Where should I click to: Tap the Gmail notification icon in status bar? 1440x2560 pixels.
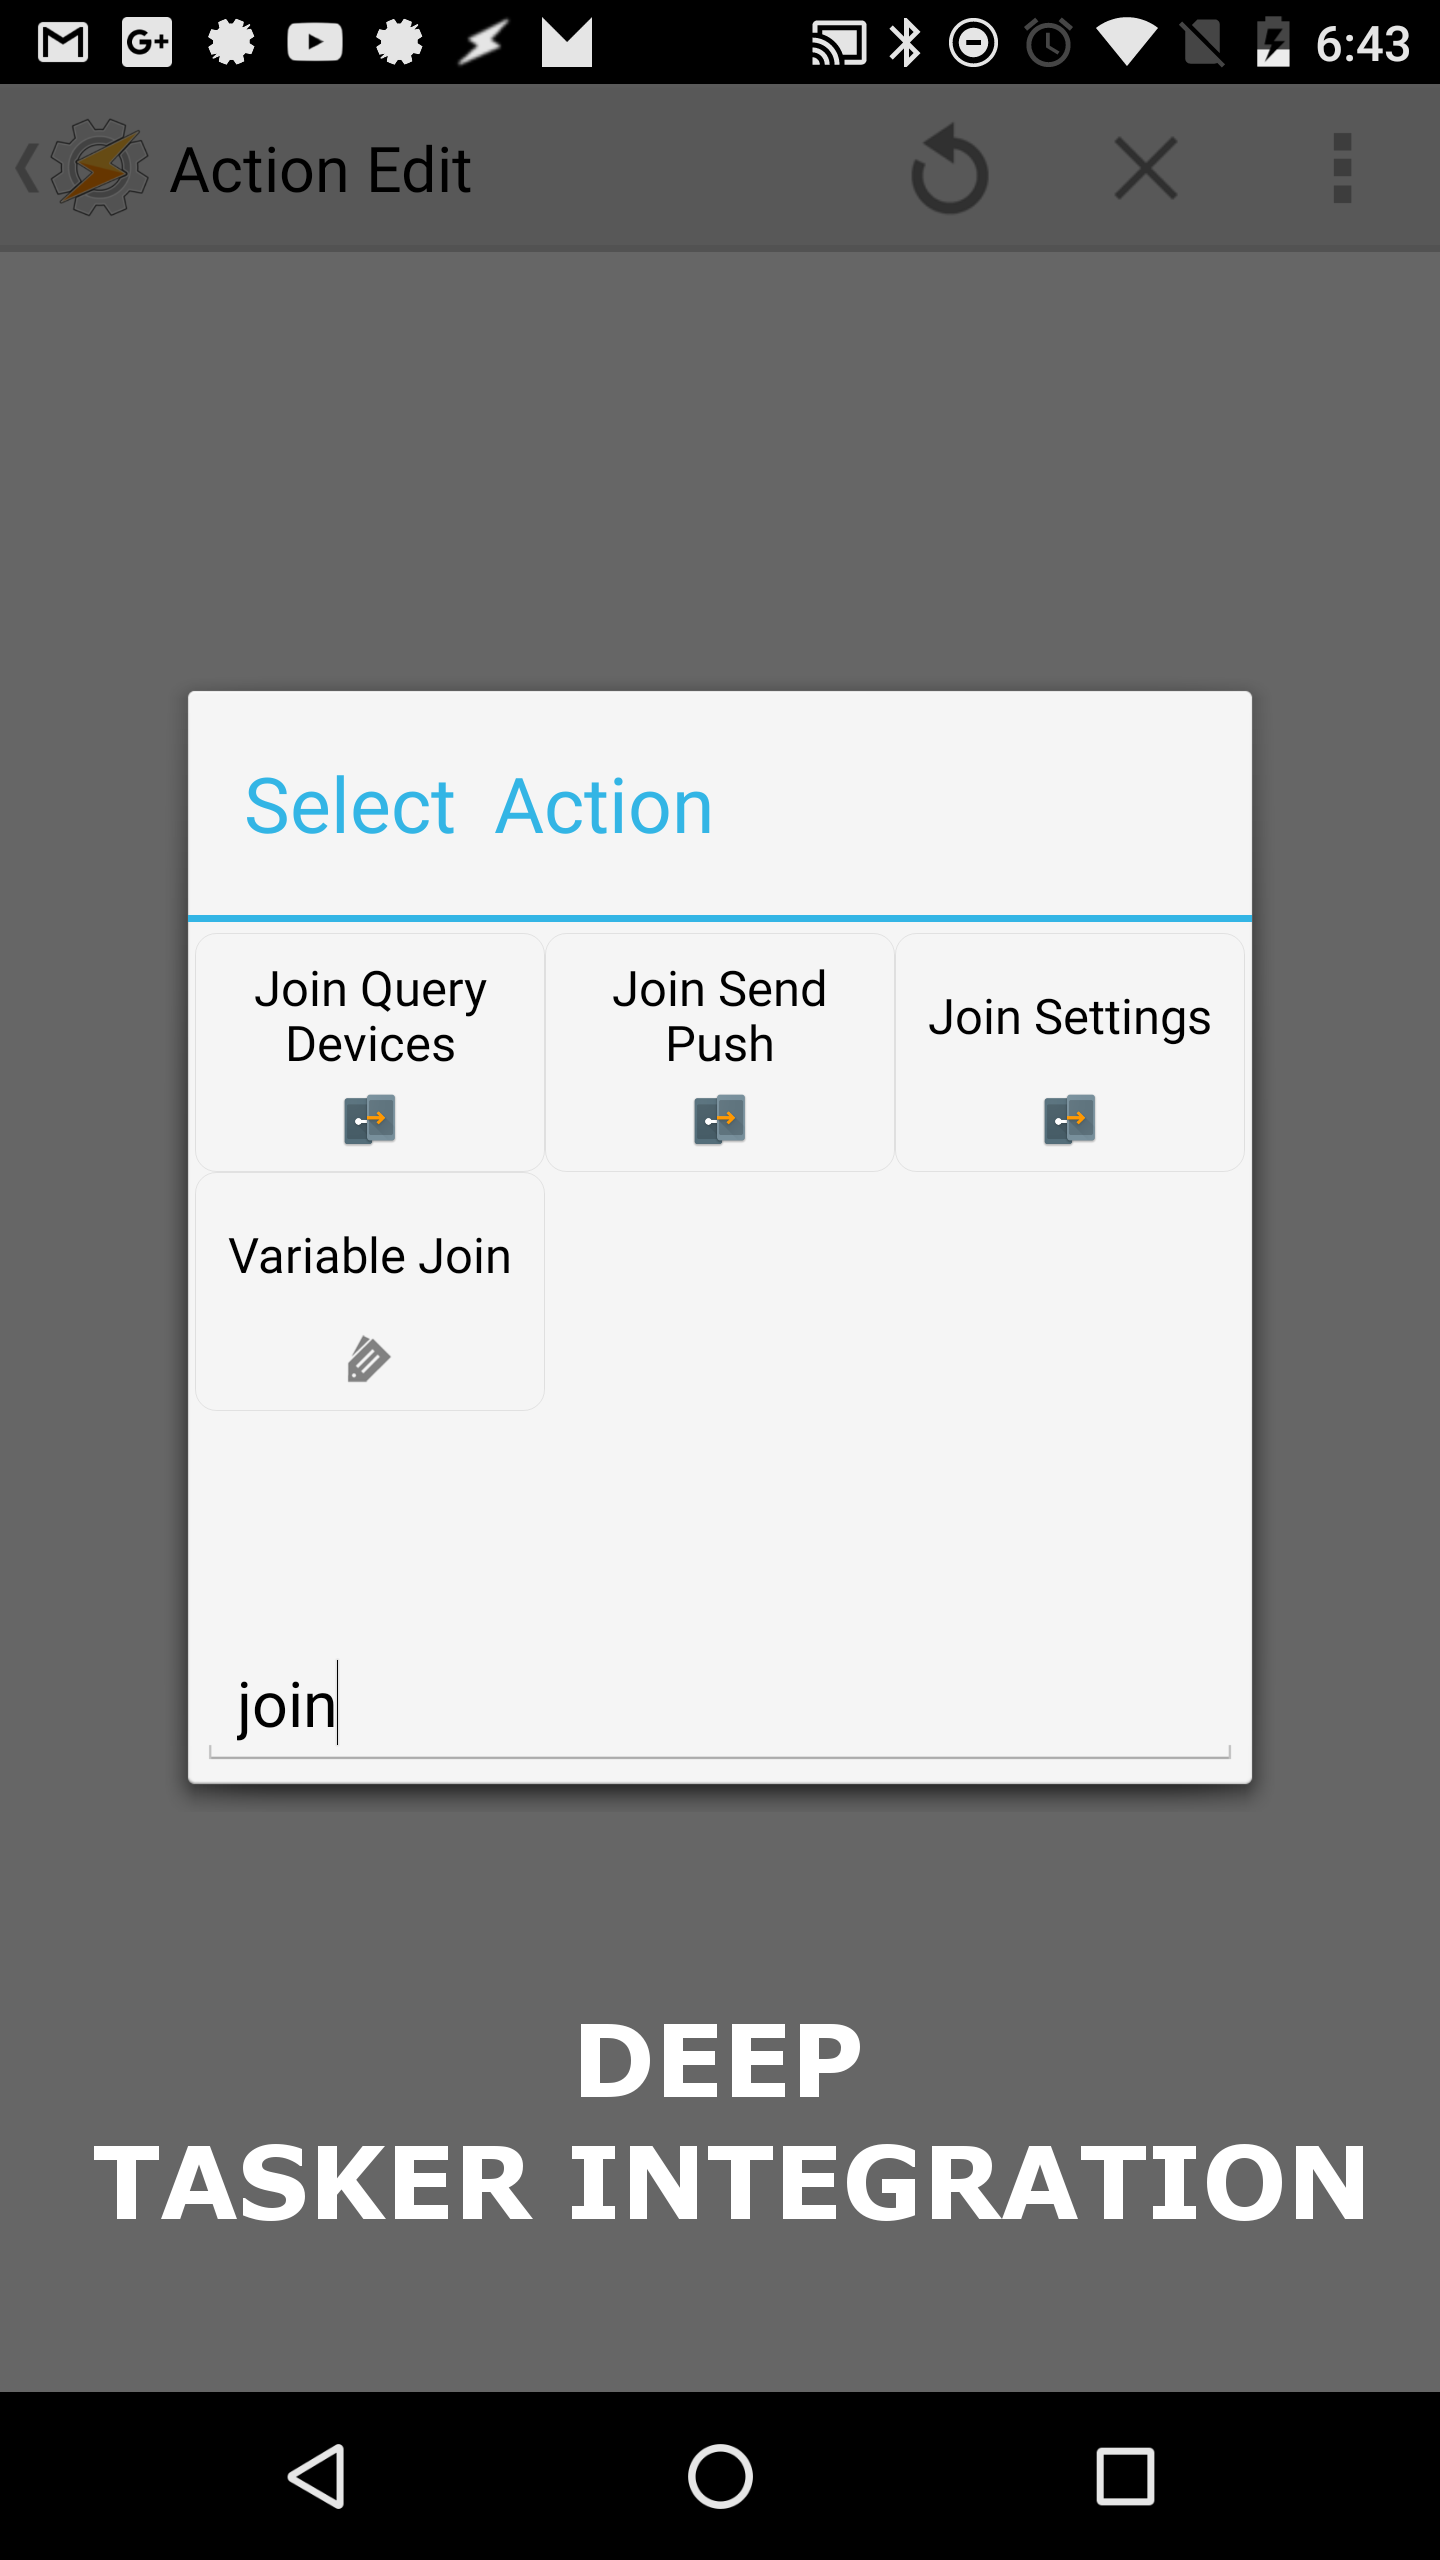coord(63,43)
